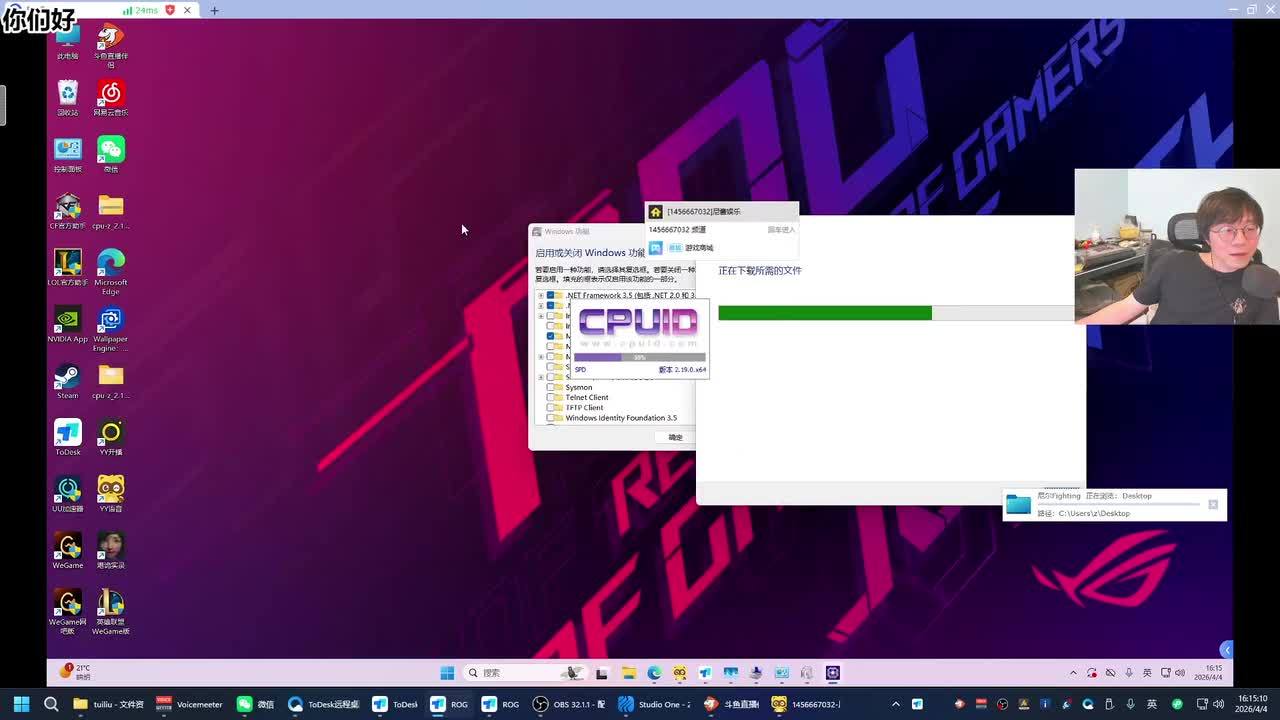Open cpu-z folder beside CF官方助手

pos(111,211)
